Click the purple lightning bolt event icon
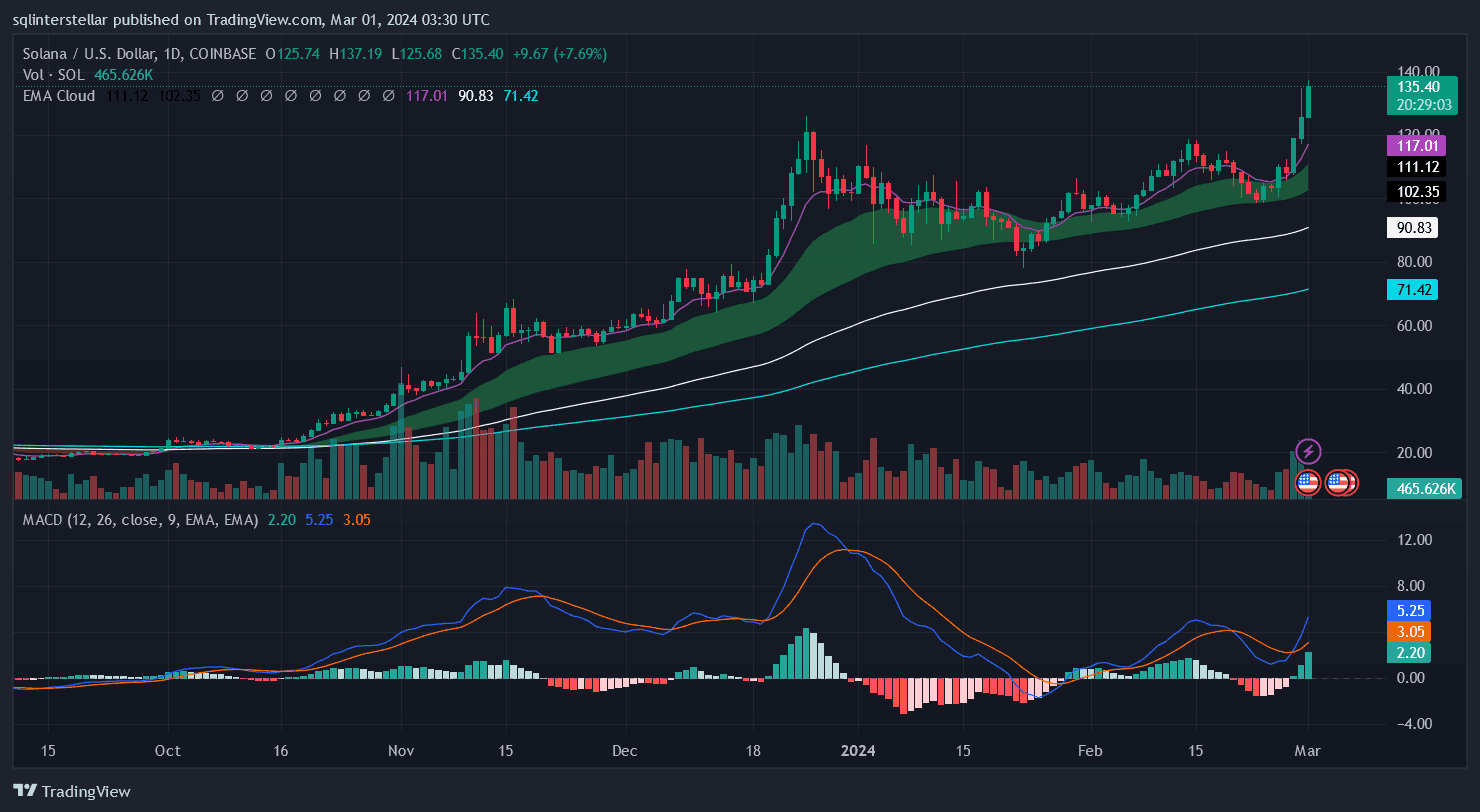 pyautogui.click(x=1308, y=451)
